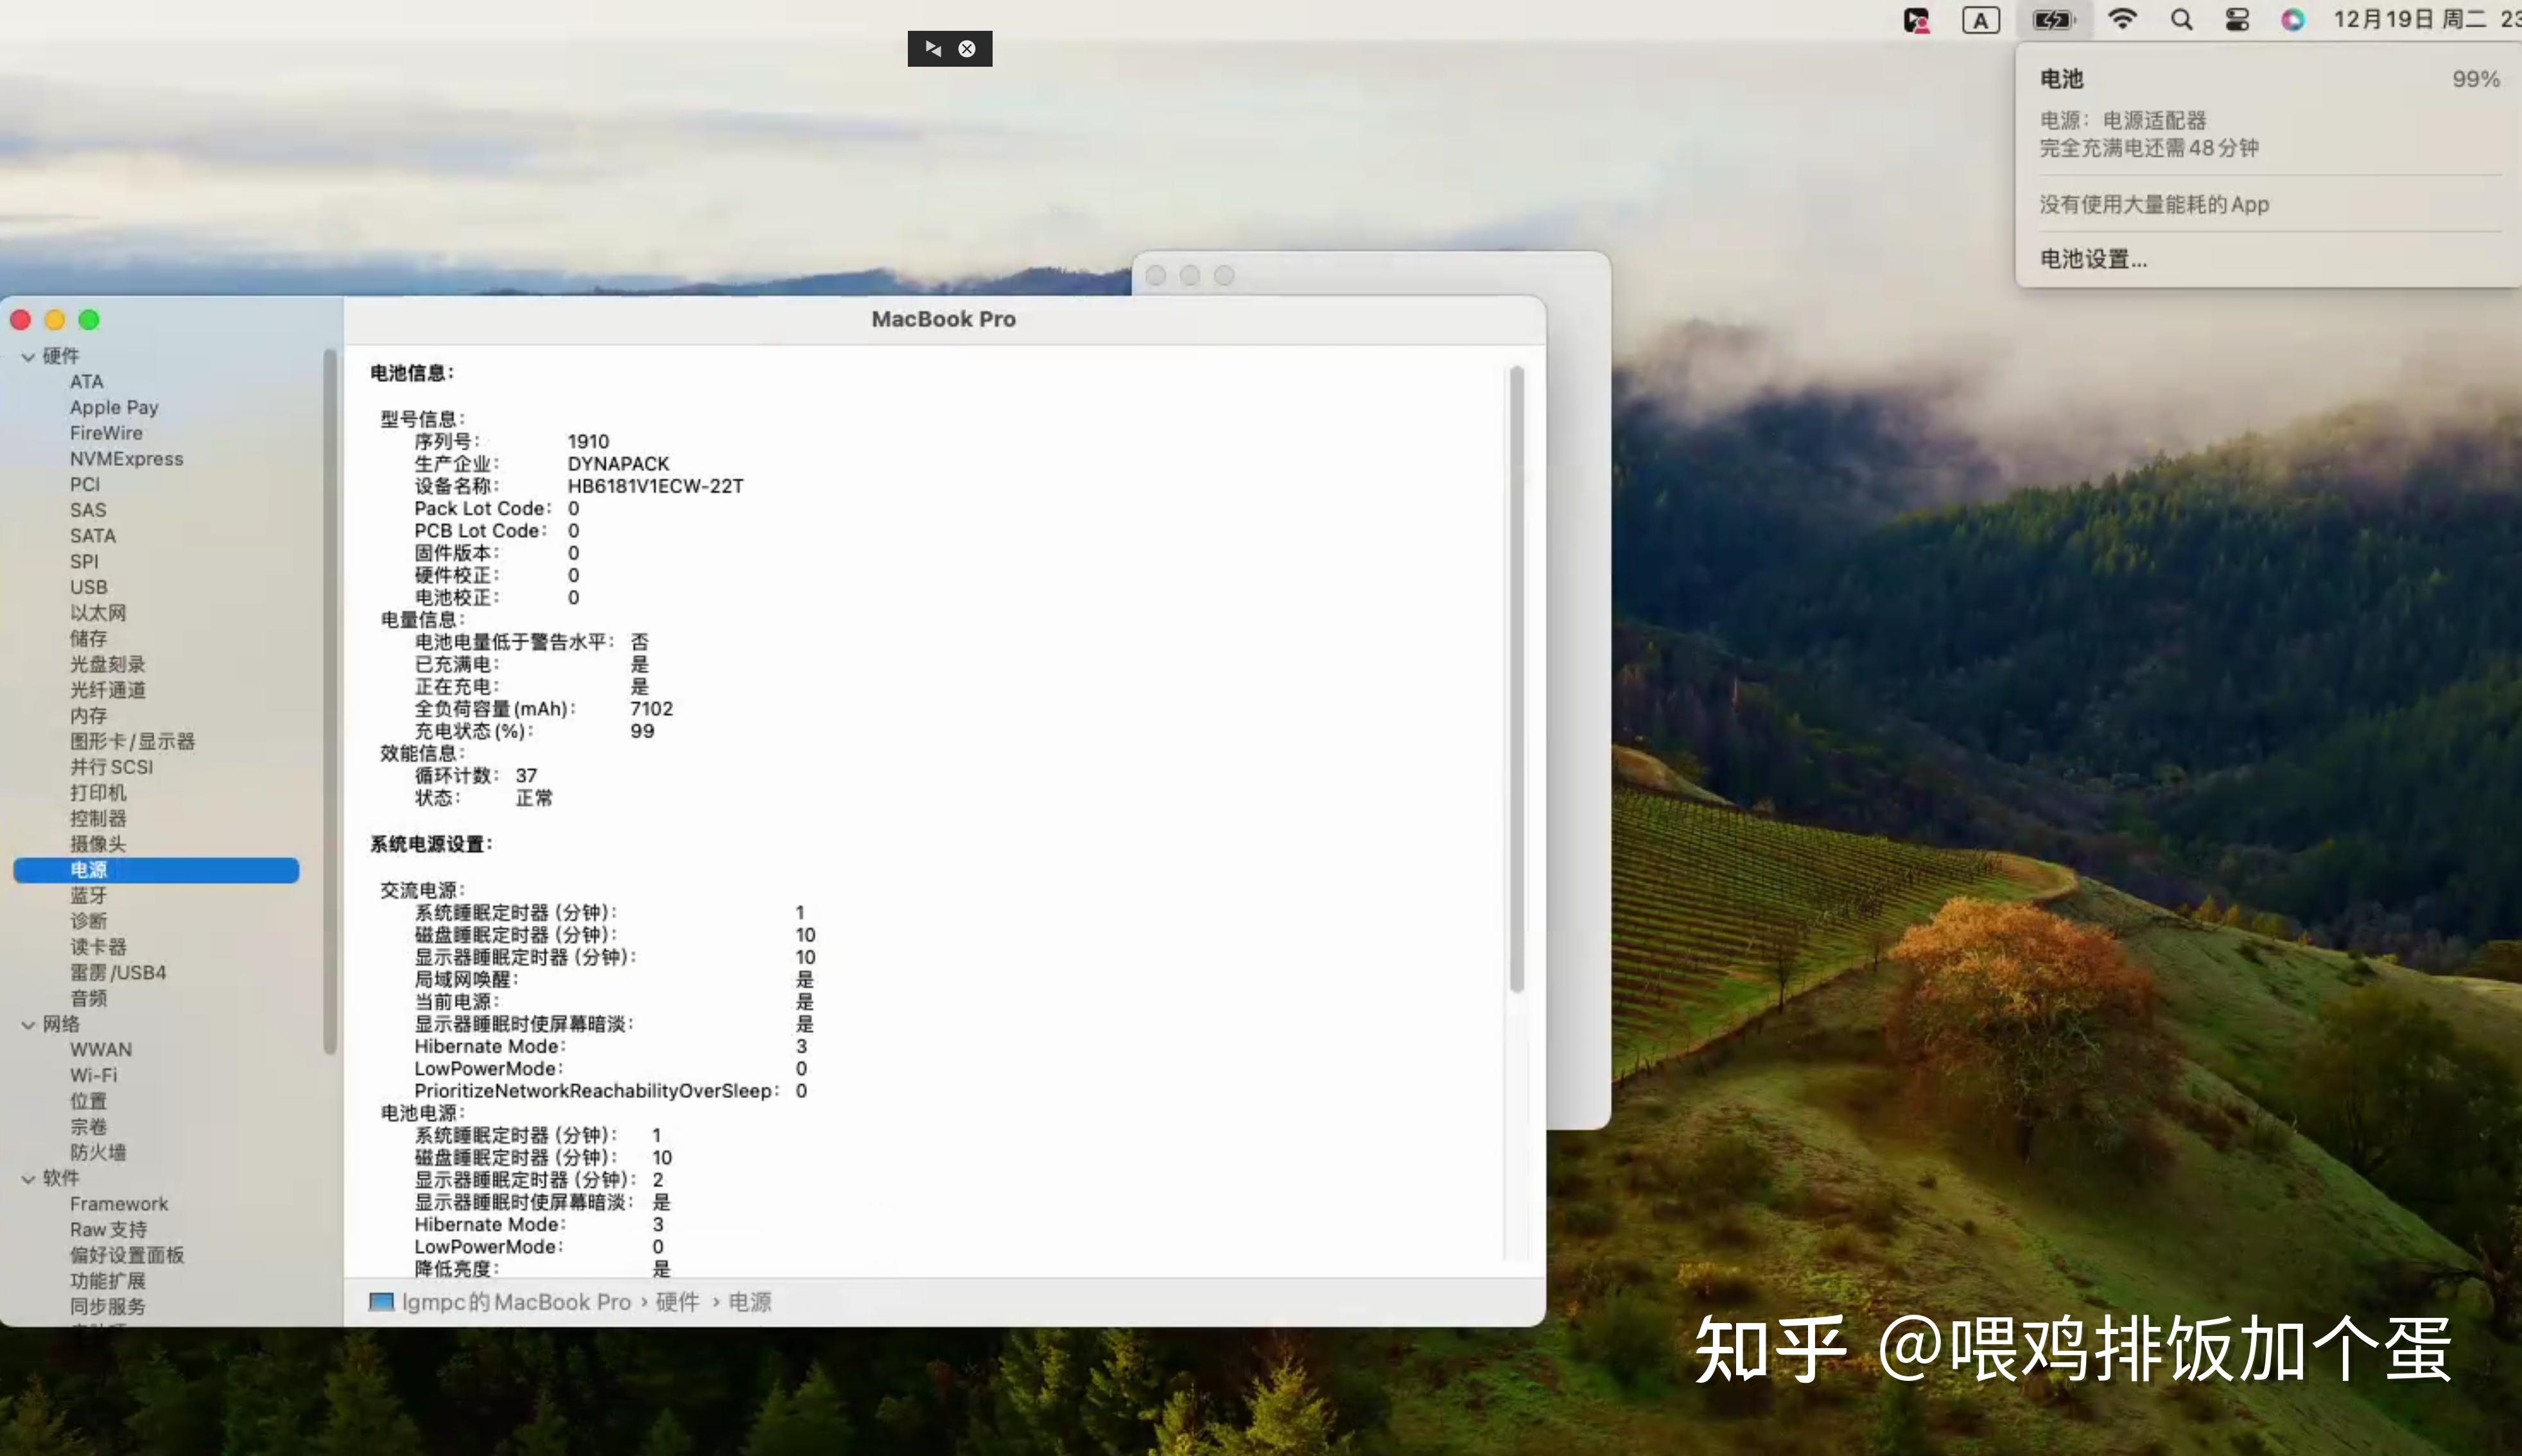The width and height of the screenshot is (2522, 1456).
Task: Select 蓝牙 in sidebar
Action: [x=88, y=895]
